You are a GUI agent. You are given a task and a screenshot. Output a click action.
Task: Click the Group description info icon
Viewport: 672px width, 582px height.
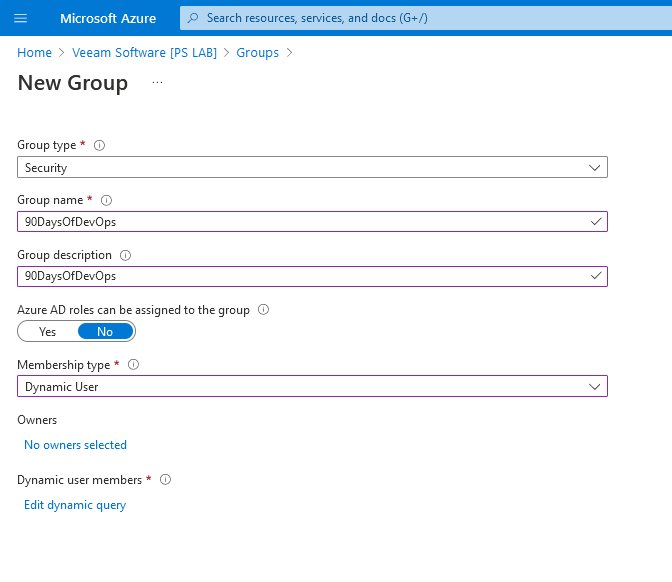click(x=125, y=255)
